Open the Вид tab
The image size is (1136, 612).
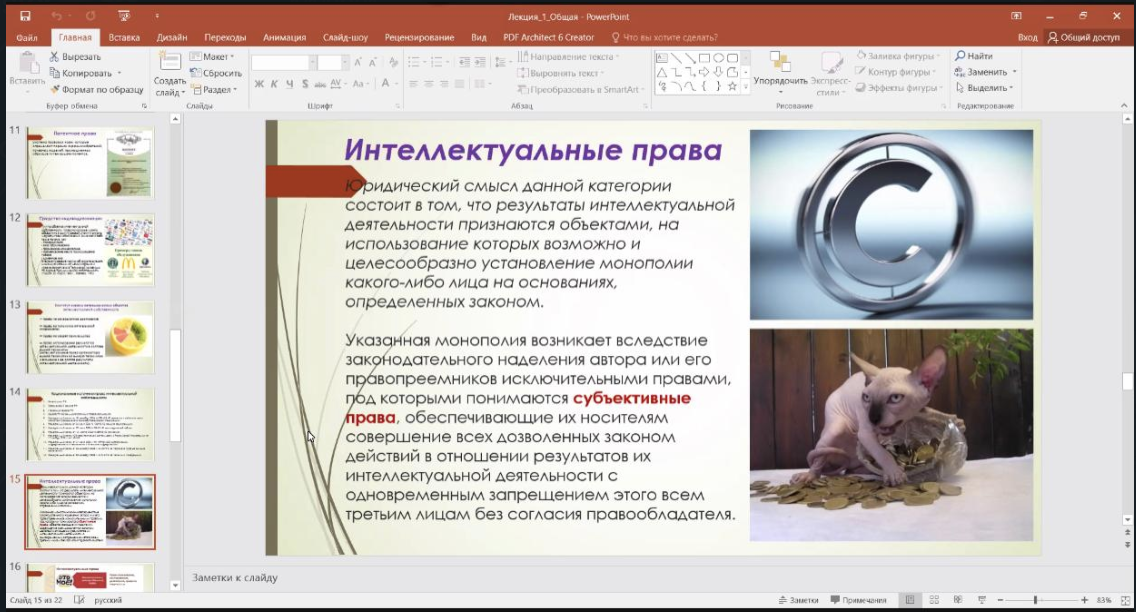478,37
